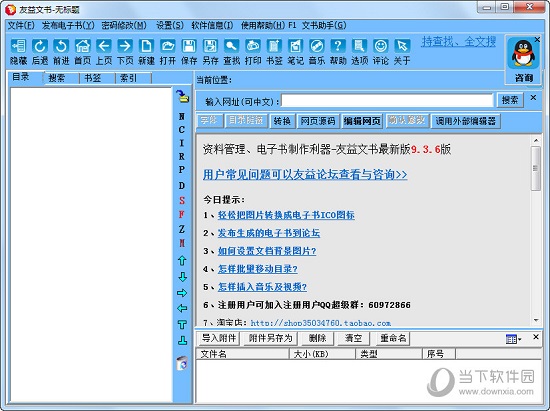Click the up arrow in vertical strip

click(182, 261)
